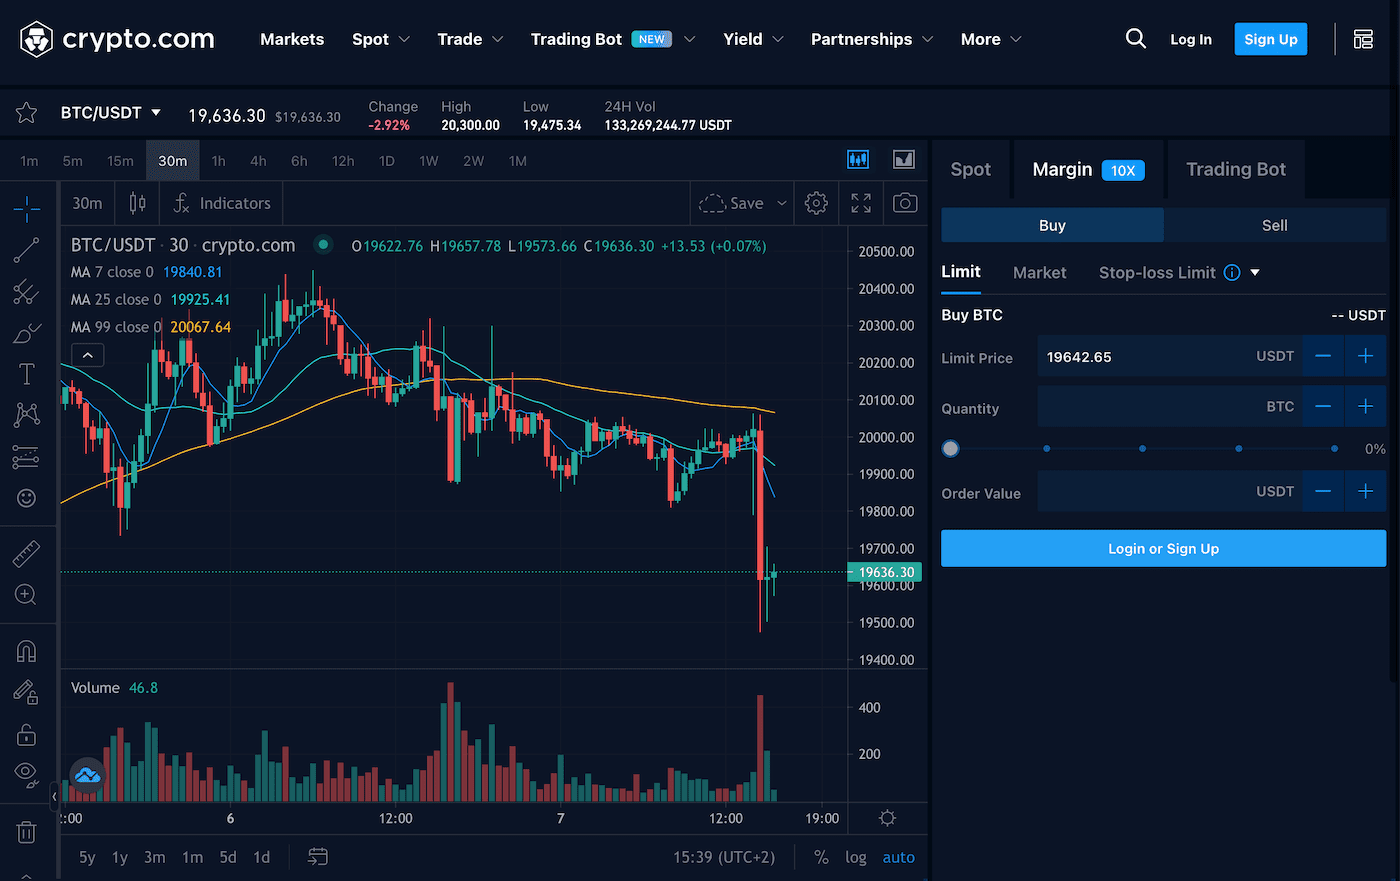Click the quantity percentage slider handle
This screenshot has width=1400, height=881.
tap(951, 448)
